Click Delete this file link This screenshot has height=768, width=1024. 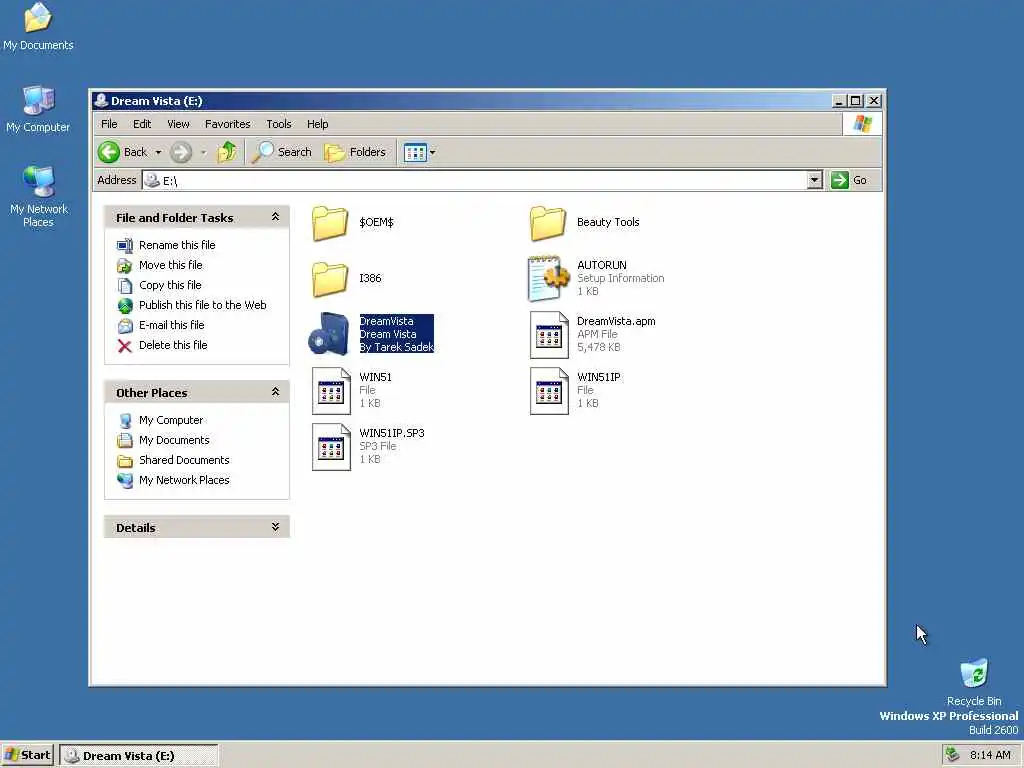(x=173, y=345)
